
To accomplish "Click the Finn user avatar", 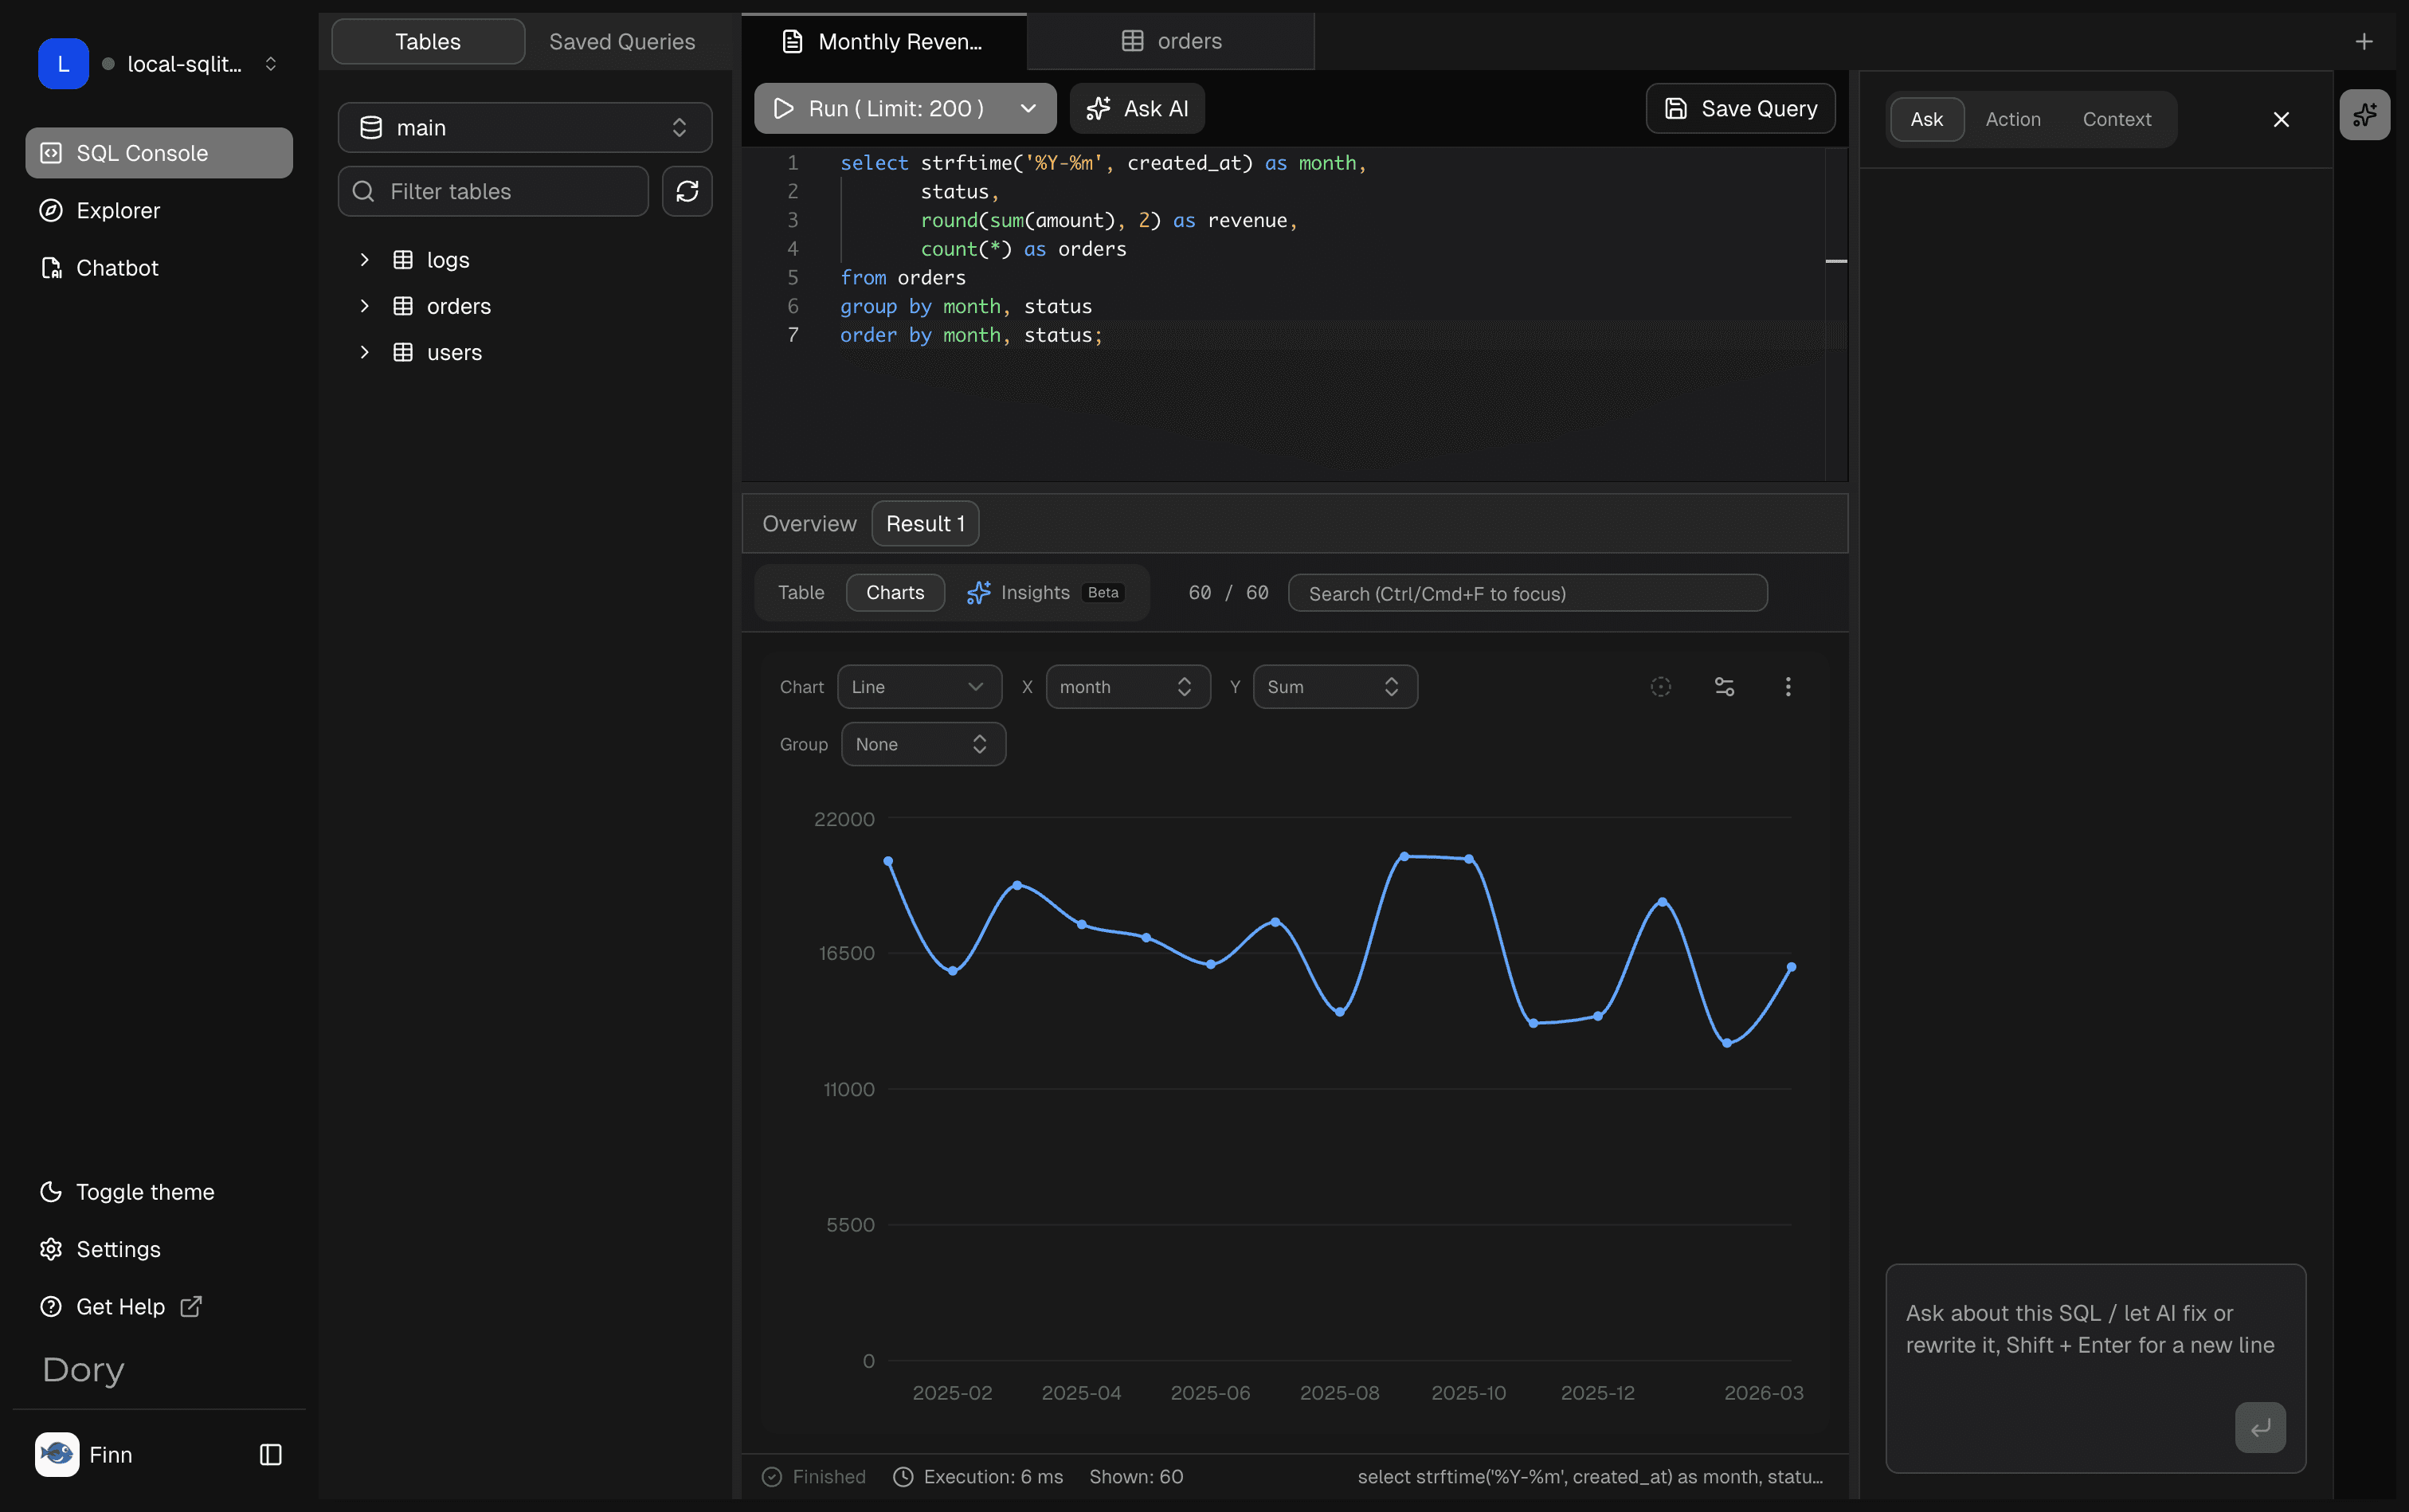I will [x=57, y=1454].
